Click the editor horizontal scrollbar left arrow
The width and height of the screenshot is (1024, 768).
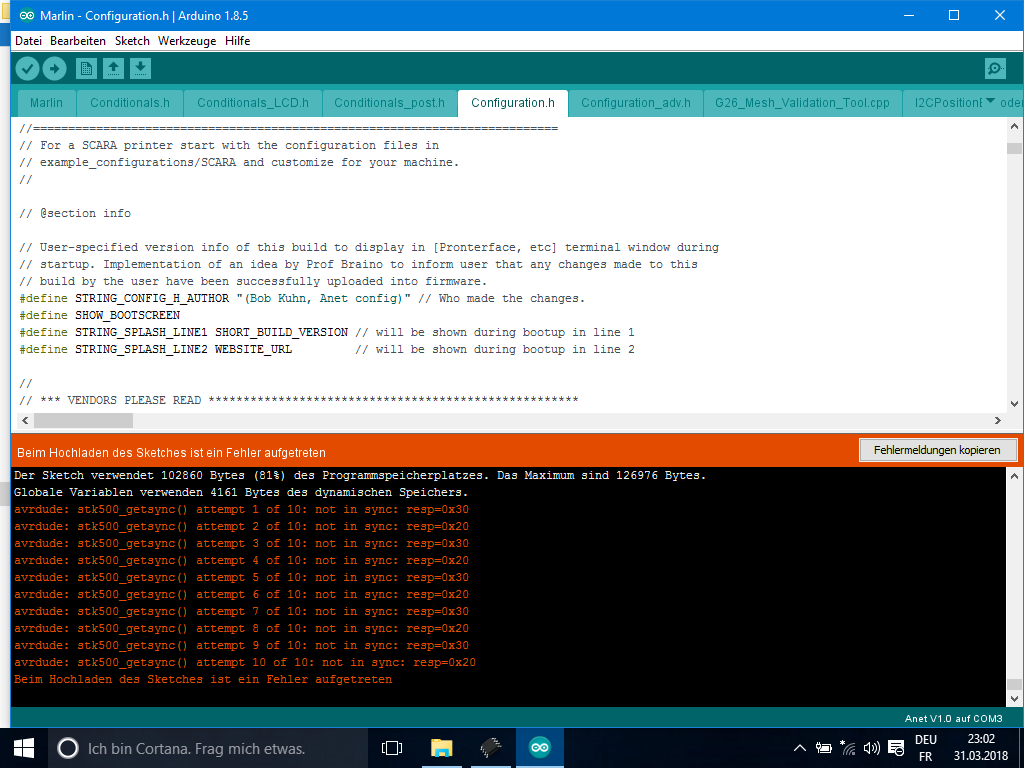click(x=25, y=421)
